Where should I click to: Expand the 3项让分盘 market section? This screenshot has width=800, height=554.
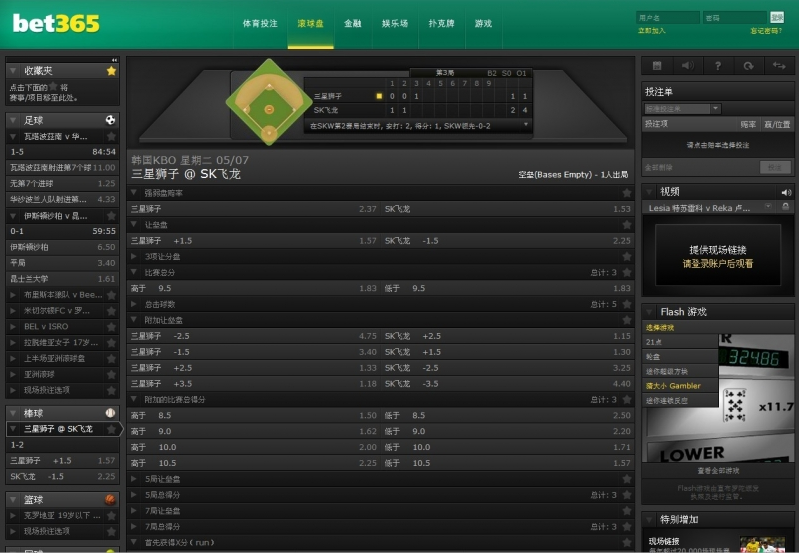point(134,257)
